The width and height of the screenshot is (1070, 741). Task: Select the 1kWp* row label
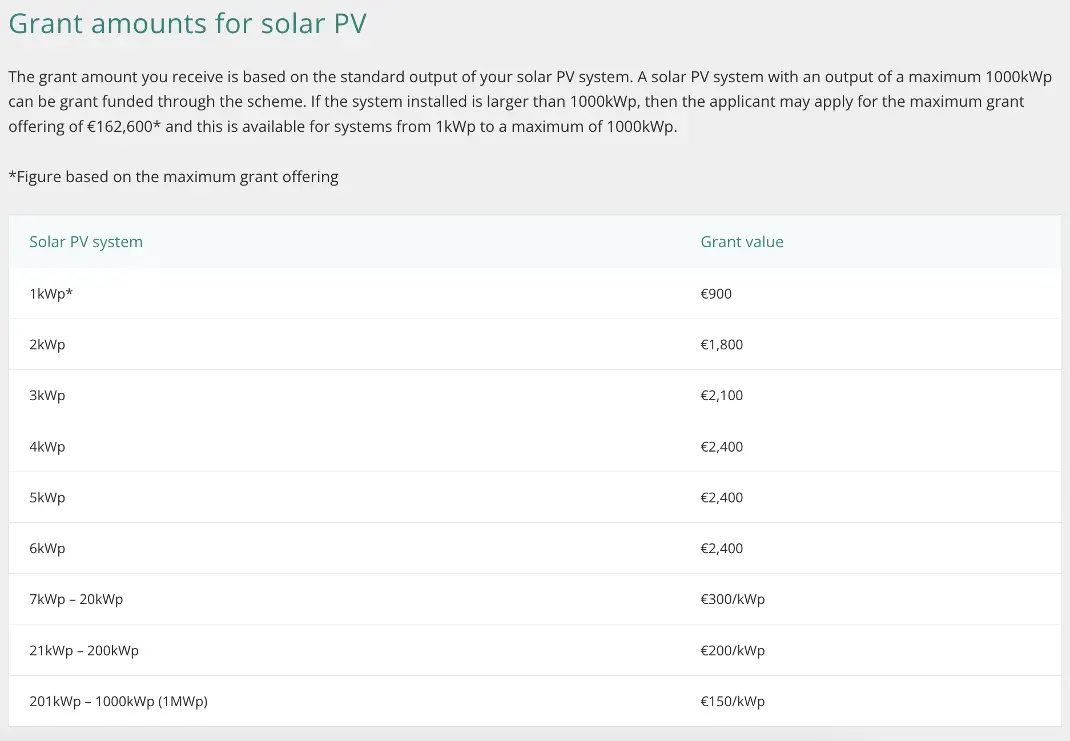(x=51, y=294)
